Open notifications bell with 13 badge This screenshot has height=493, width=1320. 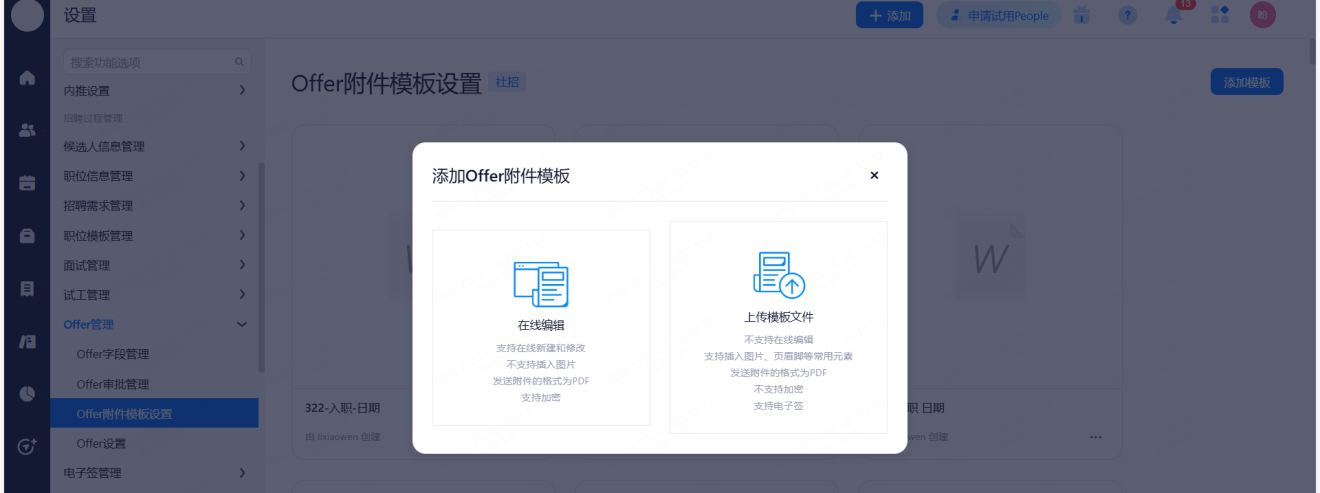pos(1175,15)
